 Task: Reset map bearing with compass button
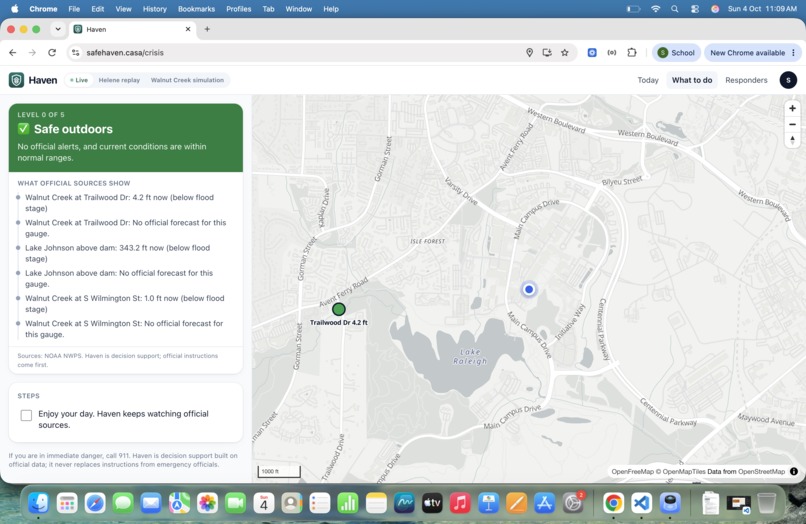pos(792,140)
